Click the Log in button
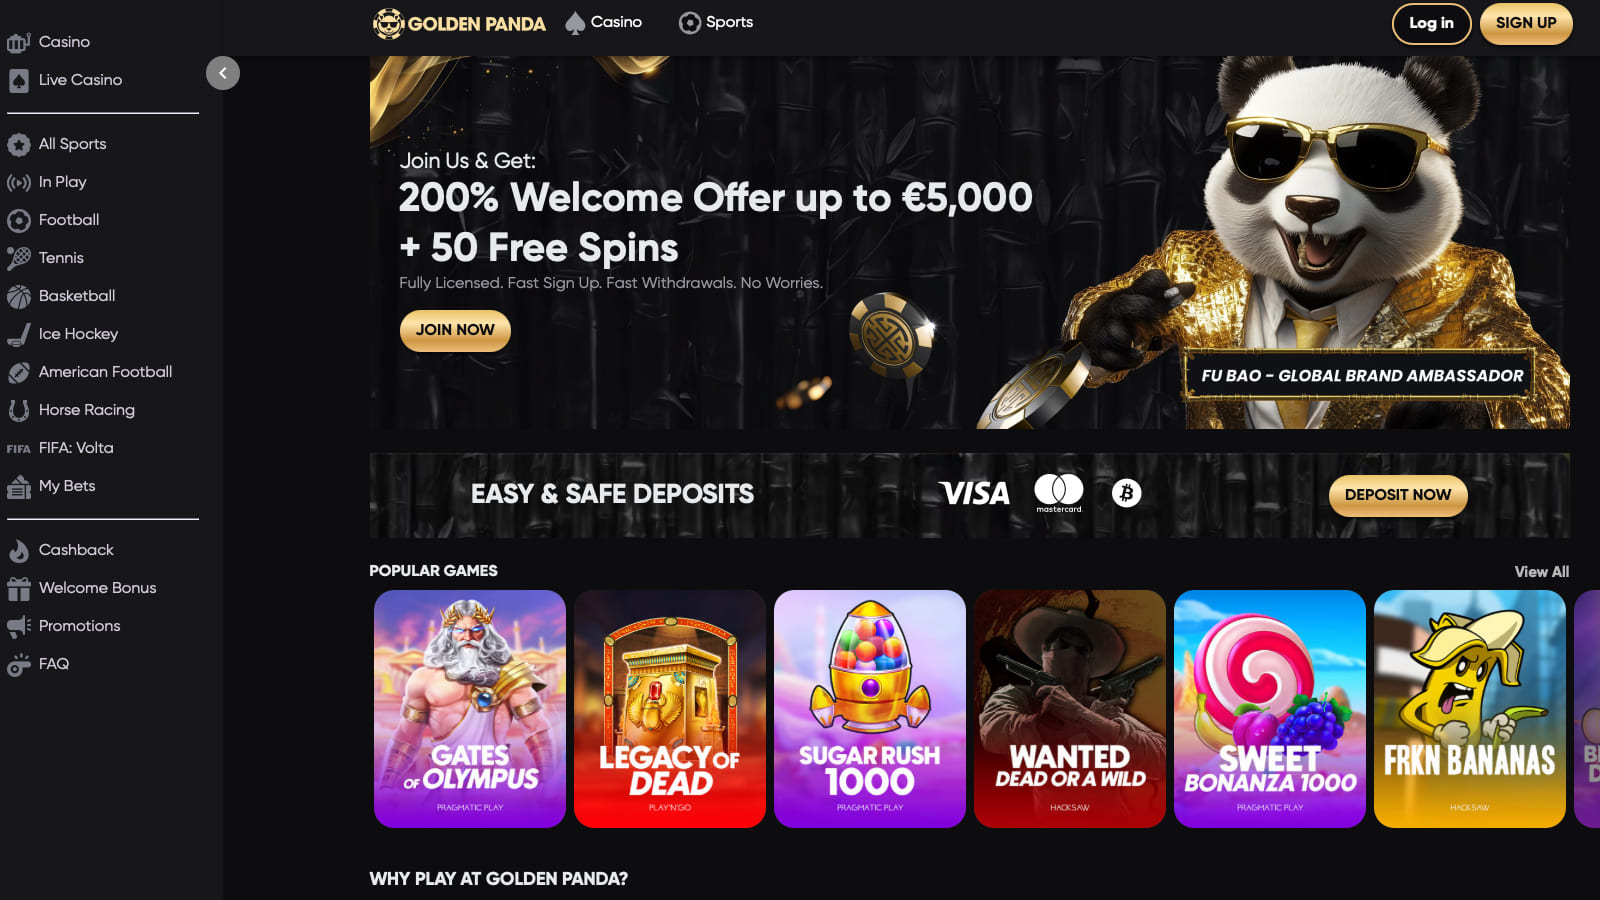Image resolution: width=1600 pixels, height=900 pixels. [x=1431, y=24]
